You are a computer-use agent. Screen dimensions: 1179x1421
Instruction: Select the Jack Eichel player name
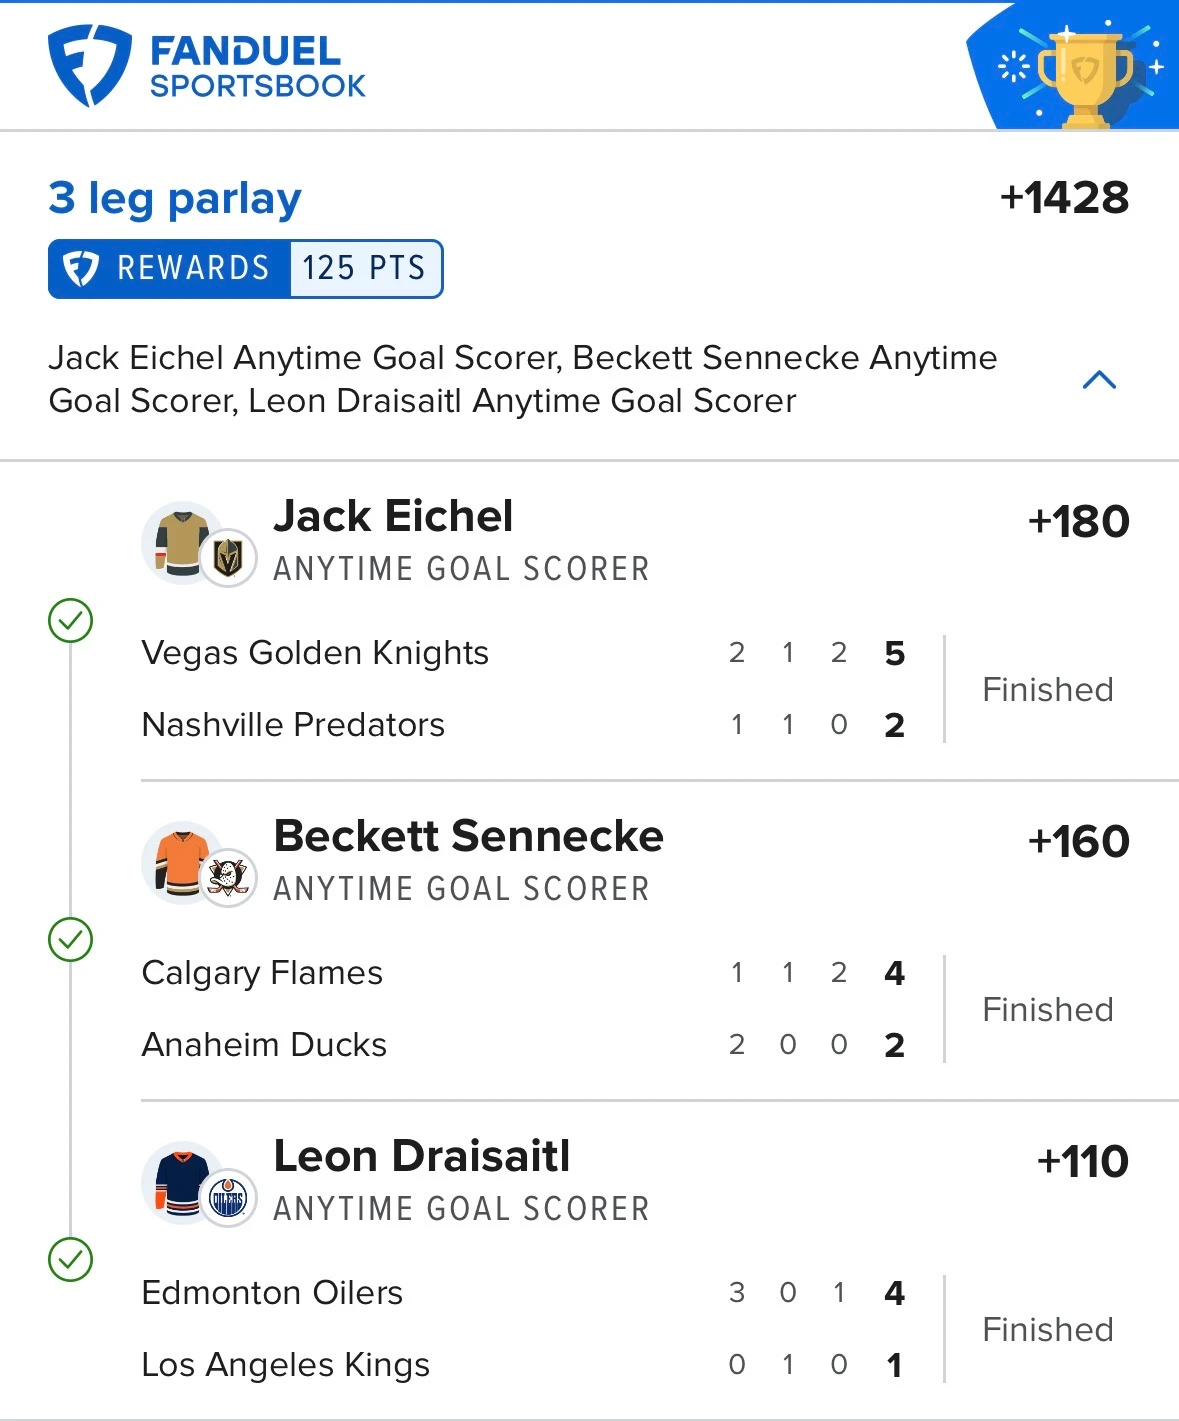[x=393, y=517]
